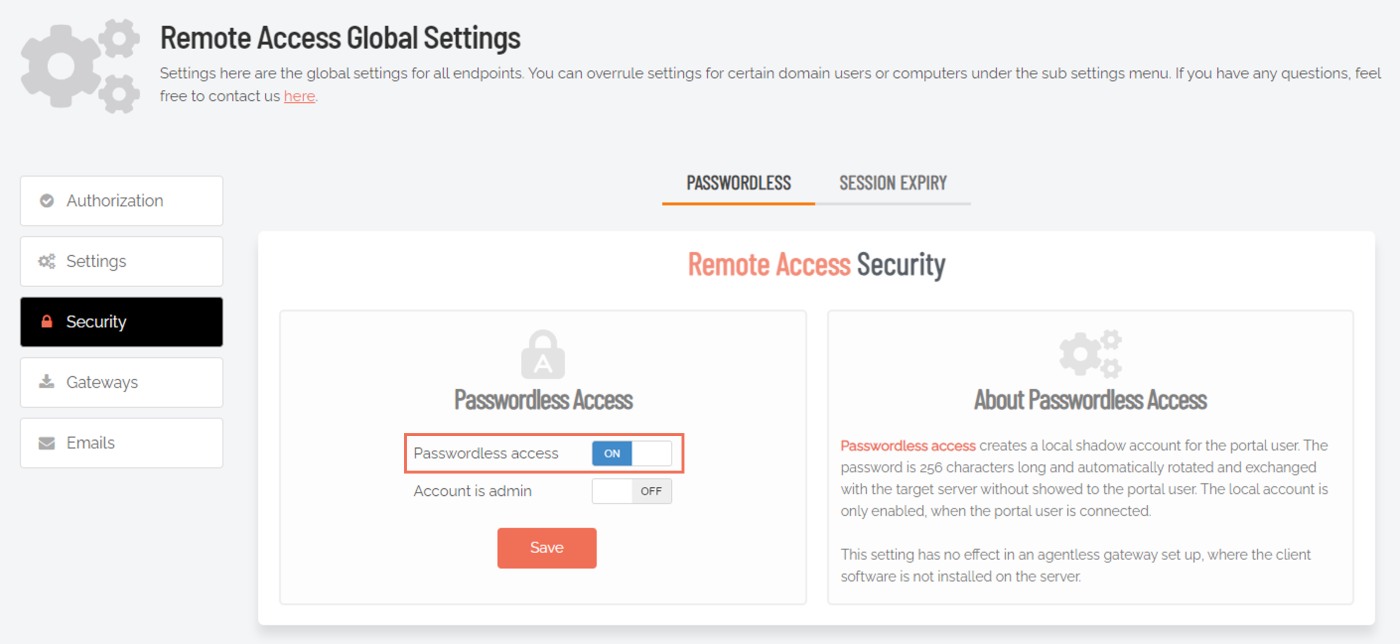Click the red Passwordless access description text
Image resolution: width=1400 pixels, height=644 pixels.
908,445
